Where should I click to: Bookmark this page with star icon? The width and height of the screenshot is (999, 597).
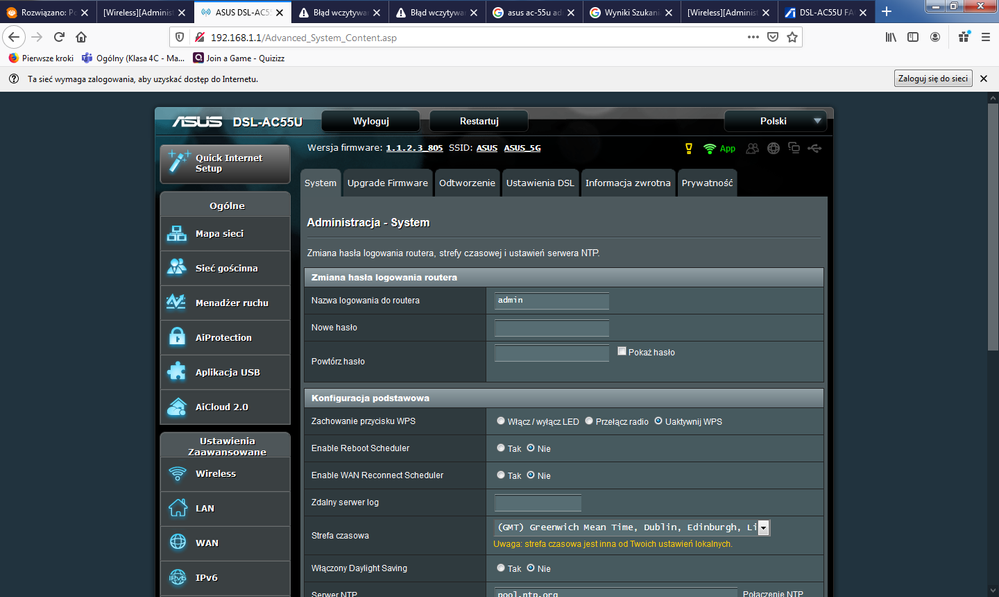[792, 37]
